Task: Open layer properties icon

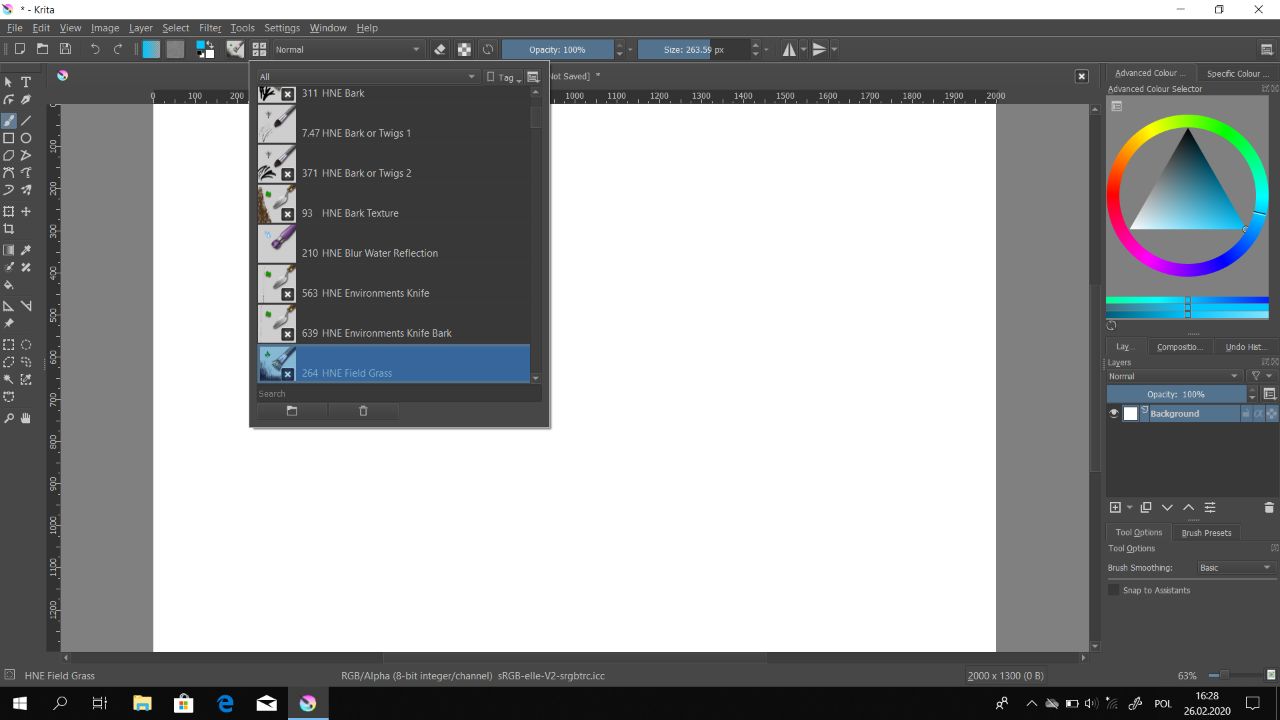Action: (x=1210, y=508)
